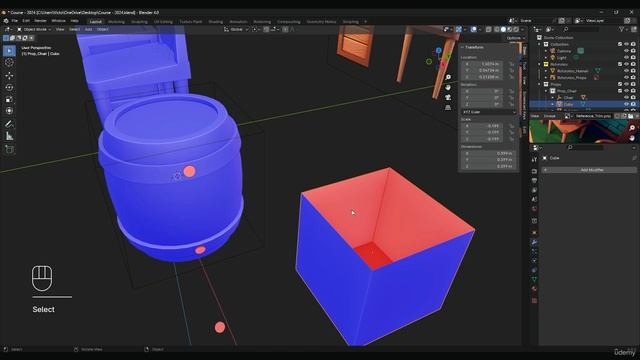Hide the Cube object eye icon
The width and height of the screenshot is (640, 360).
point(626,104)
